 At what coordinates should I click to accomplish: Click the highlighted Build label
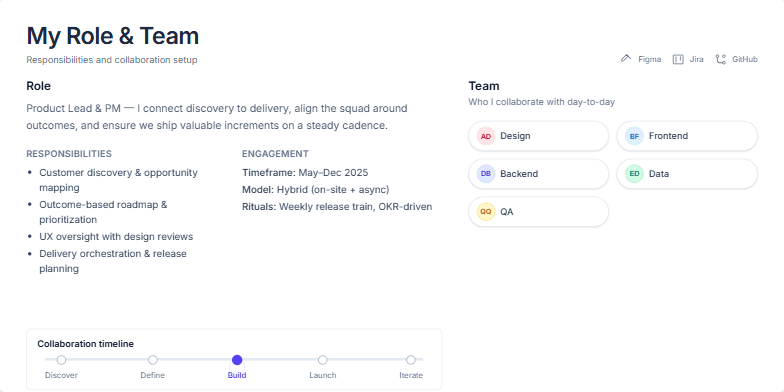[237, 376]
